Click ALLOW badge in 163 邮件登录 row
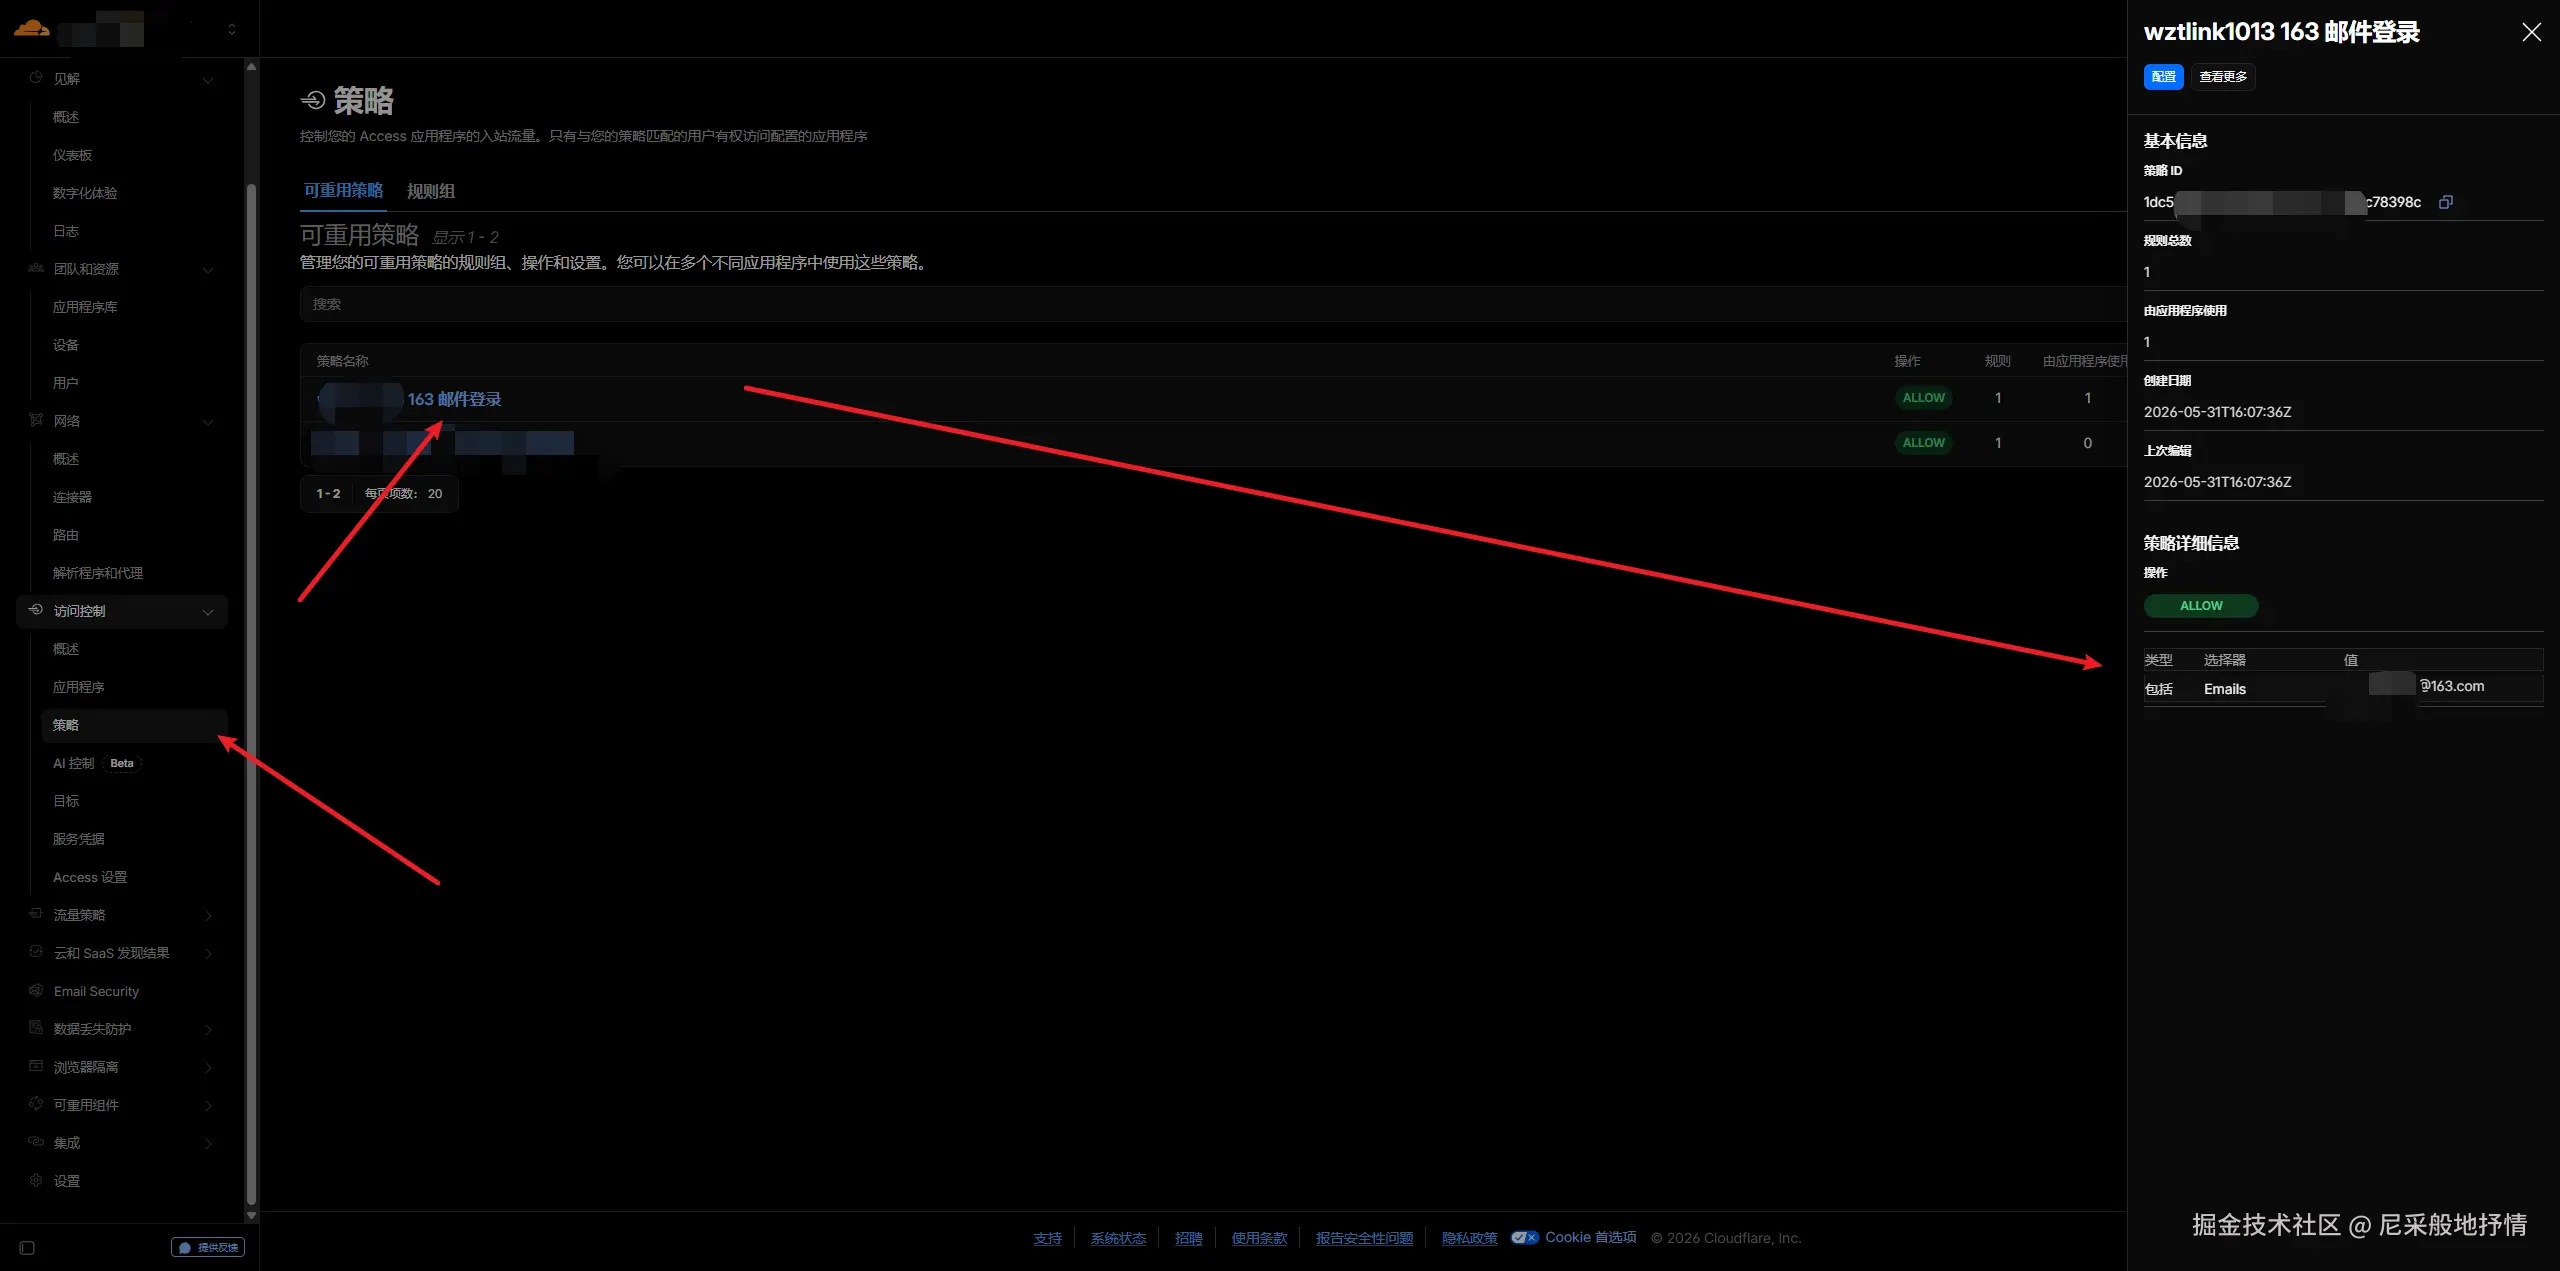This screenshot has width=2560, height=1271. pos(1923,398)
